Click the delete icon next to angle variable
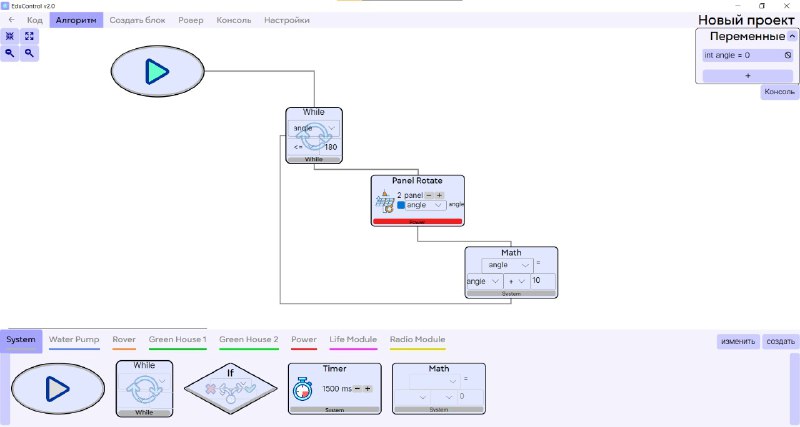The height and width of the screenshot is (427, 800). (x=787, y=56)
